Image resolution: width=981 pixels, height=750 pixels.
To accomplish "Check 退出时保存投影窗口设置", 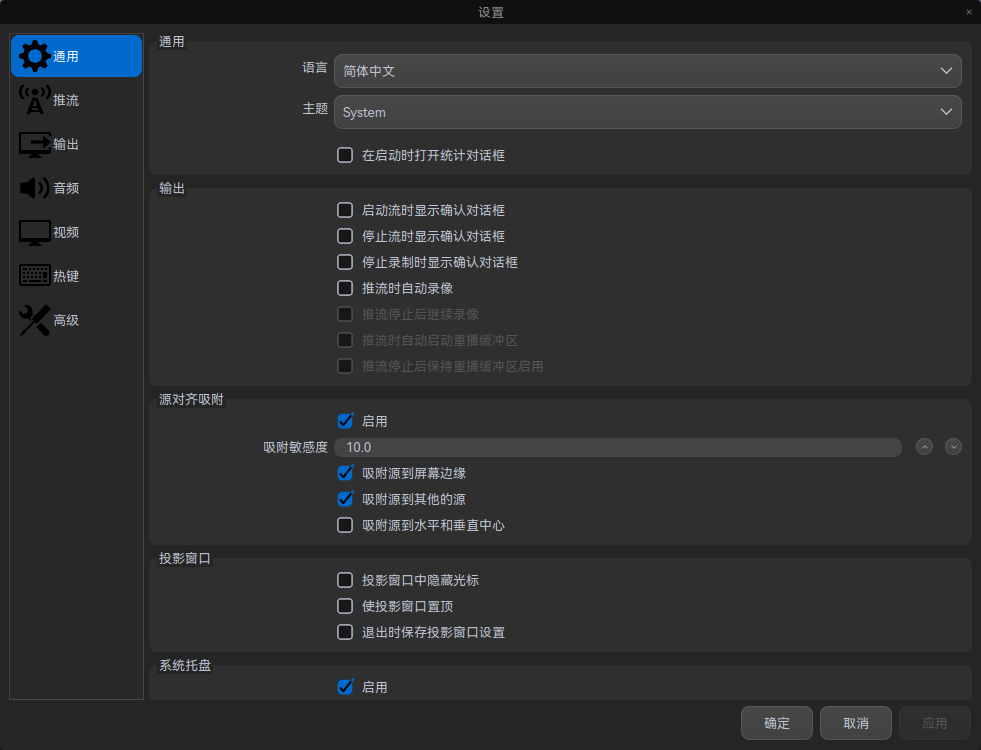I will point(345,632).
